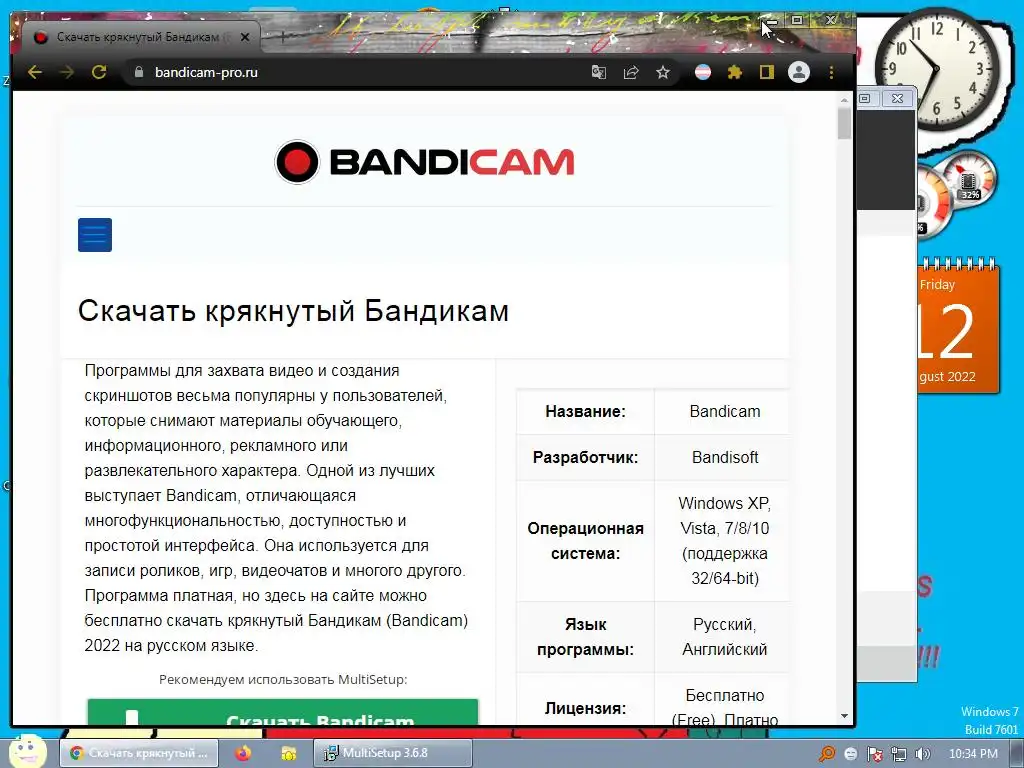
Task: Click the magnifier icon in system tray
Action: tap(827, 754)
